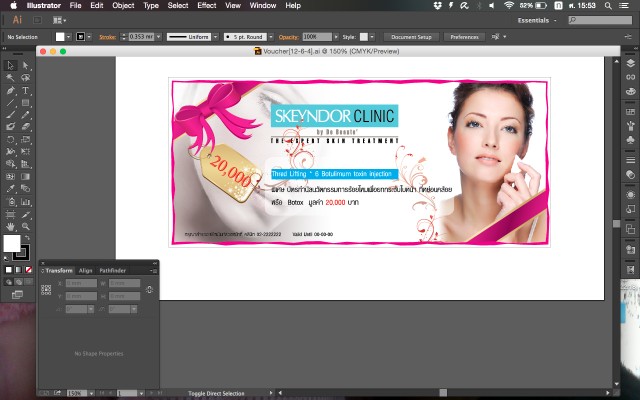
Task: Reset to default fill and stroke
Action: pos(6,258)
